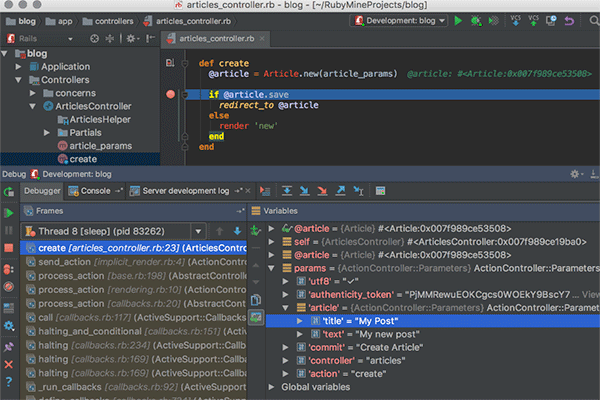Open project view settings gear

131,39
